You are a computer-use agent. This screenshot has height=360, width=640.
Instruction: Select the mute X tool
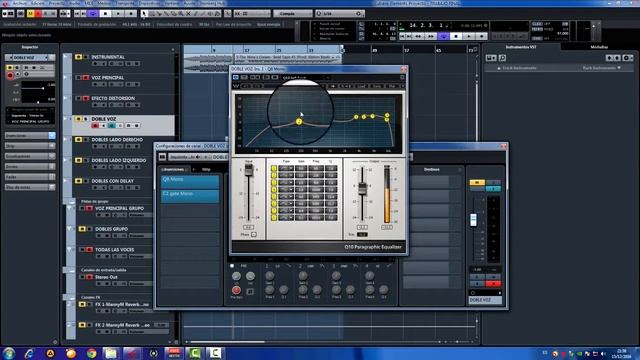click(x=188, y=13)
